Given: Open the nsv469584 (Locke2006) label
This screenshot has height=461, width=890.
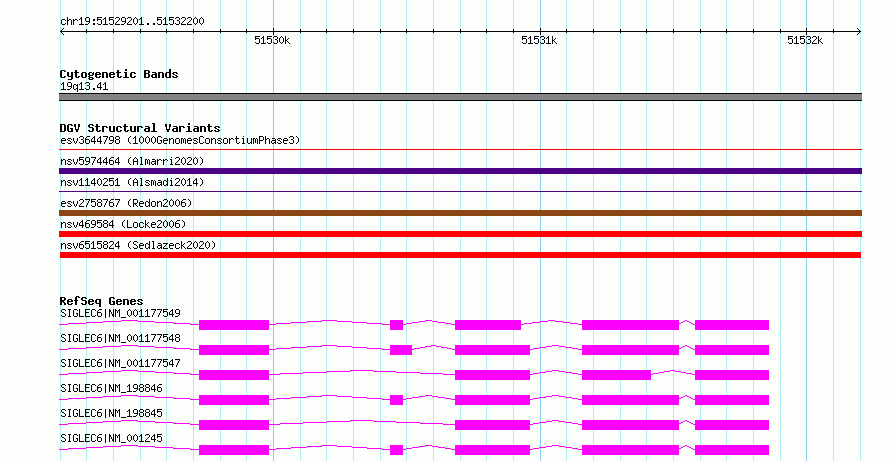Looking at the screenshot, I should 123,224.
